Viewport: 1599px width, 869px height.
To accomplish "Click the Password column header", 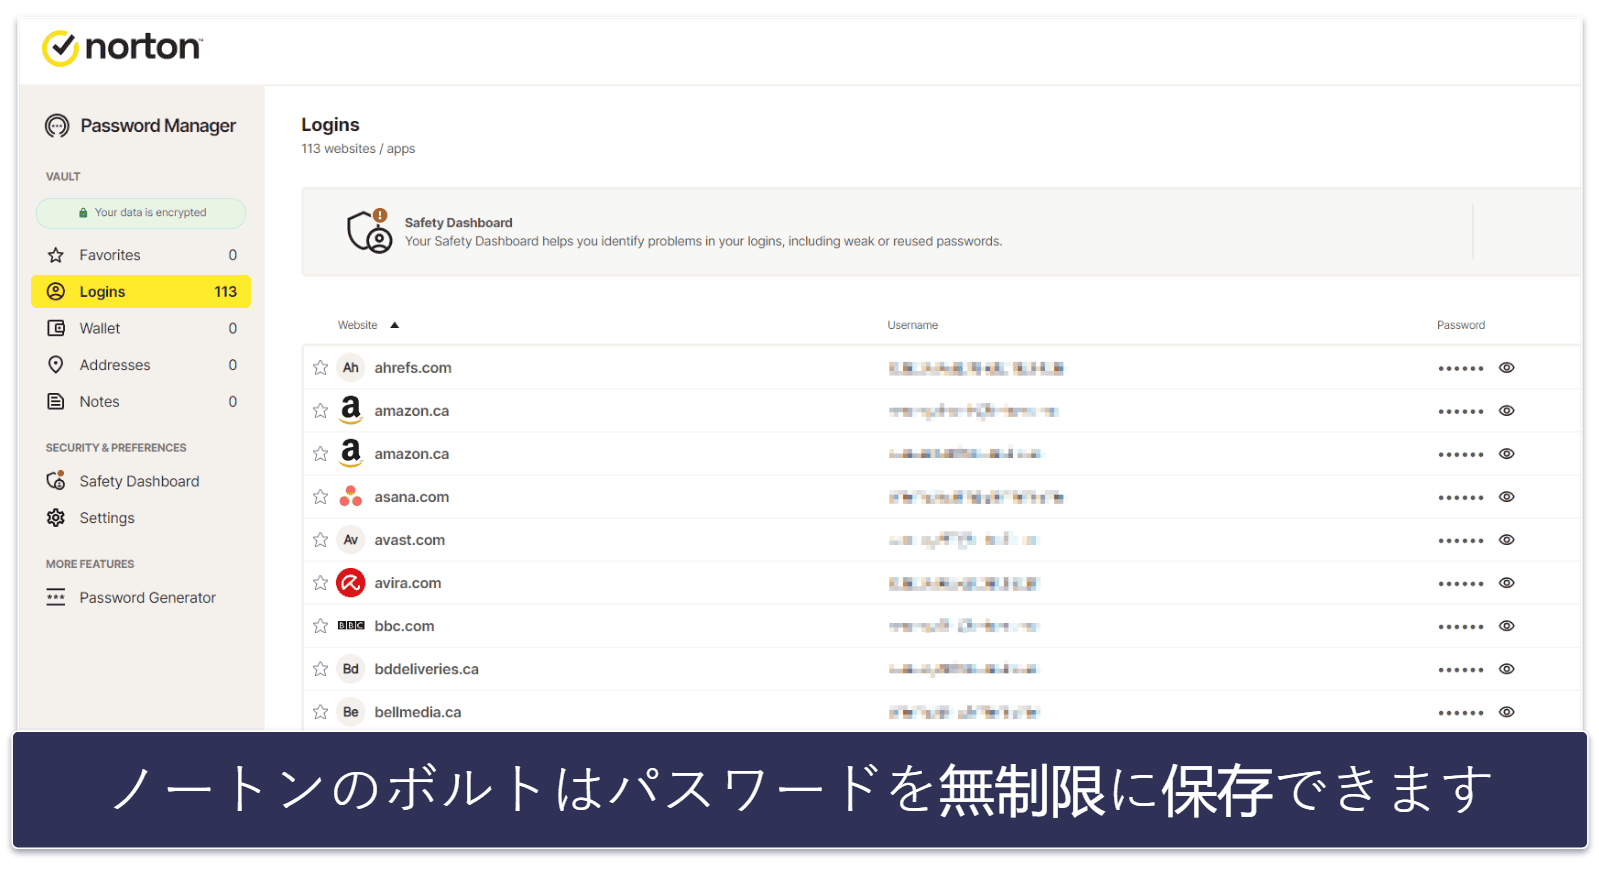I will pyautogui.click(x=1460, y=325).
